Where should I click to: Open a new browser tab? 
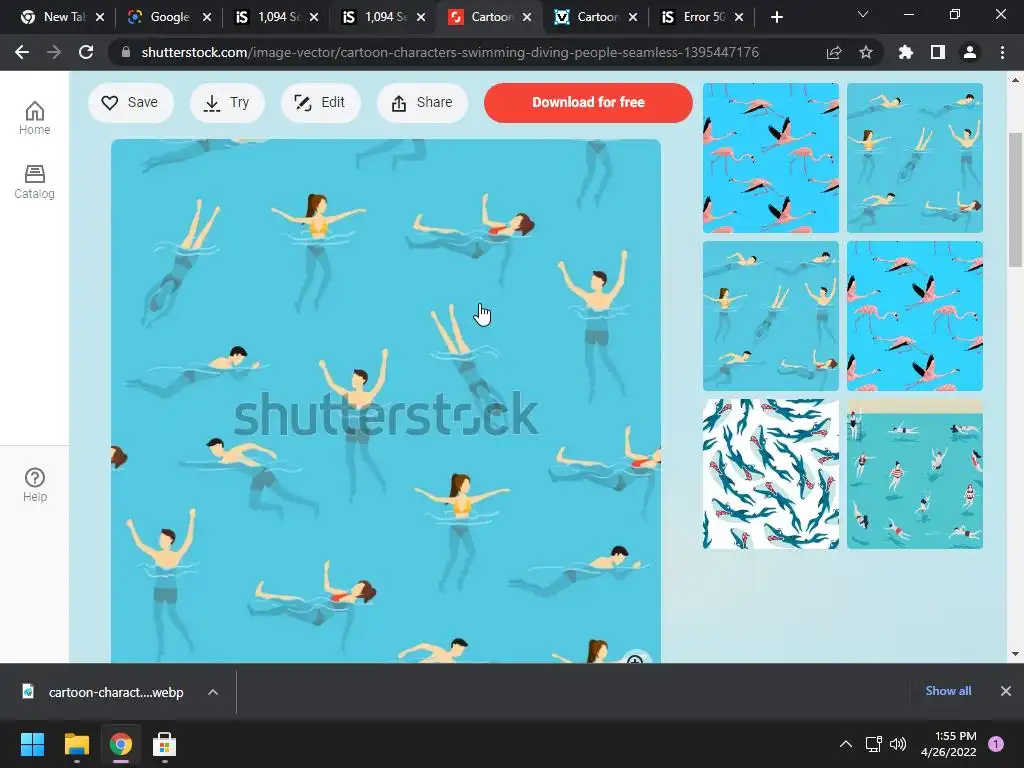tap(776, 18)
